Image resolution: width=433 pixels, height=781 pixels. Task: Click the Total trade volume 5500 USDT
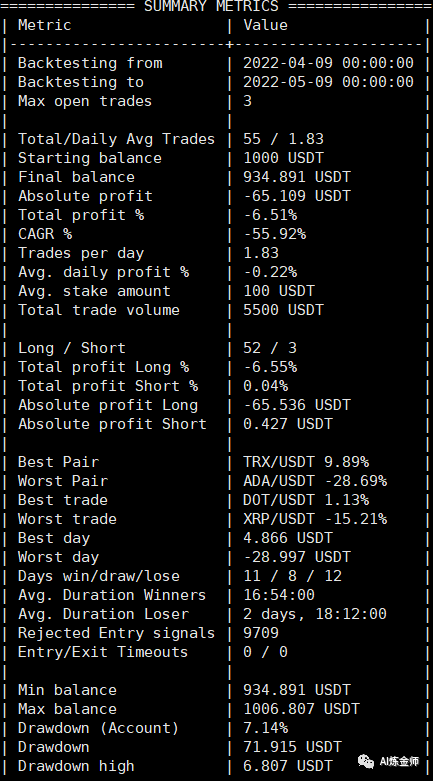click(284, 310)
